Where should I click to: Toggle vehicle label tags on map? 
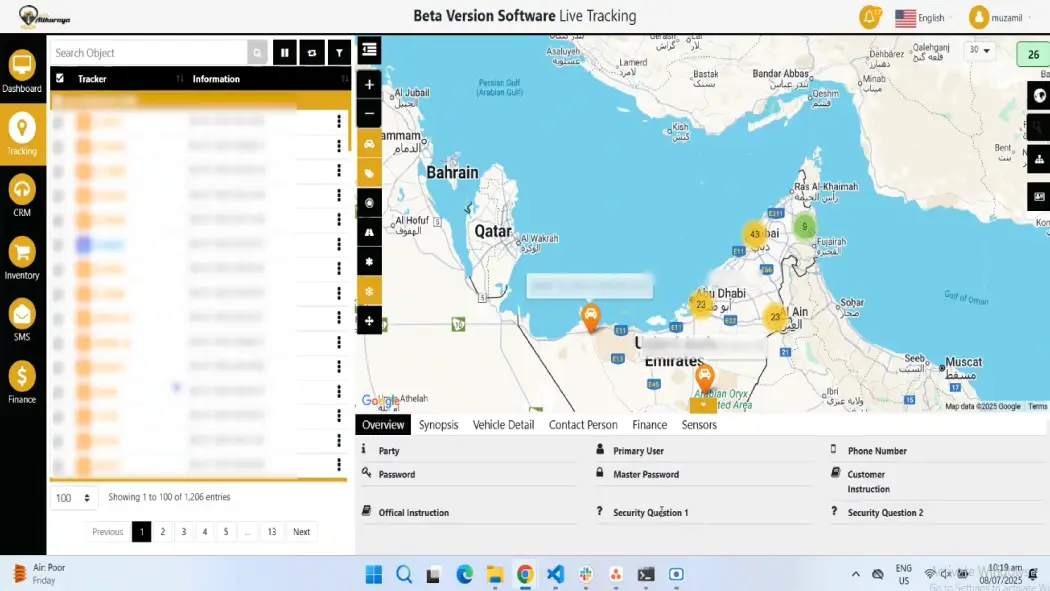[x=369, y=173]
